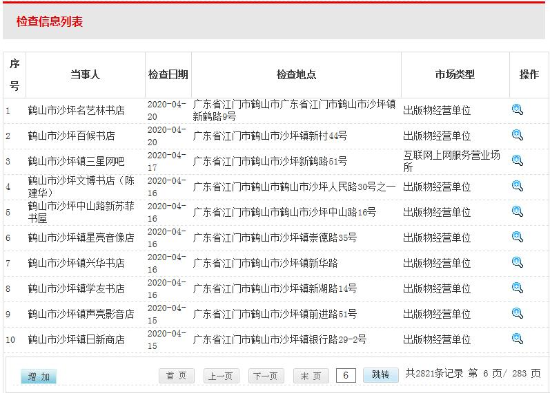Click the 检查信息列表 heading
The width and height of the screenshot is (550, 393).
(49, 22)
